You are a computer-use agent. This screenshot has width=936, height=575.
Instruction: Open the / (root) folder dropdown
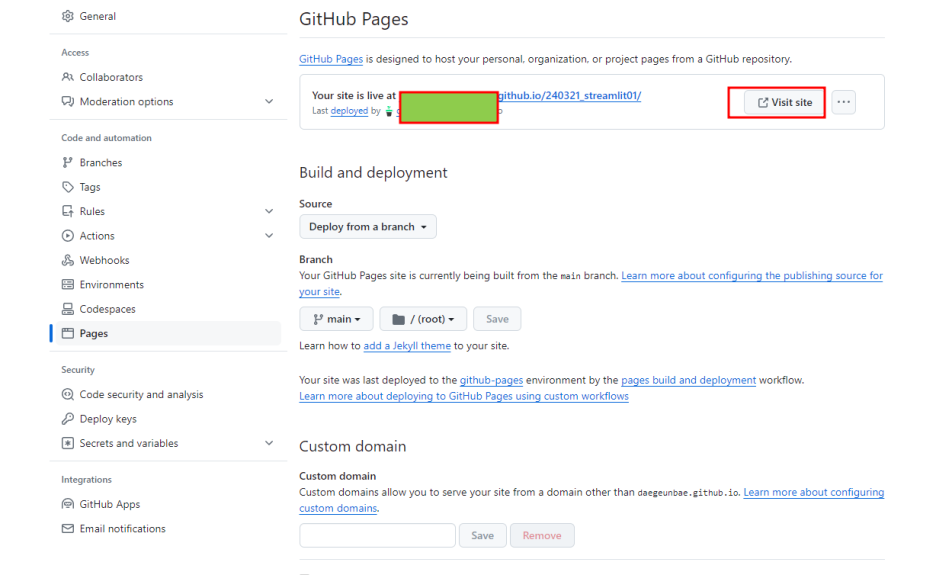(x=423, y=319)
